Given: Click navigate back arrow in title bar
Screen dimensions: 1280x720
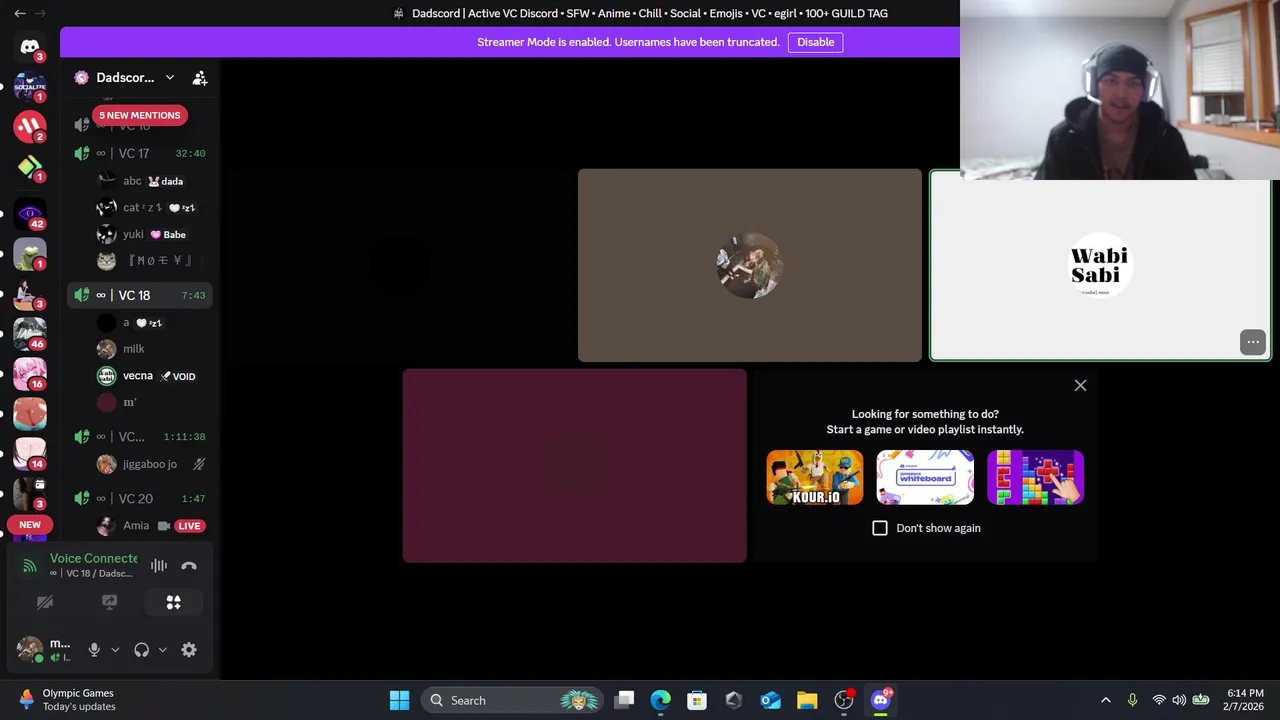Looking at the screenshot, I should [x=20, y=13].
